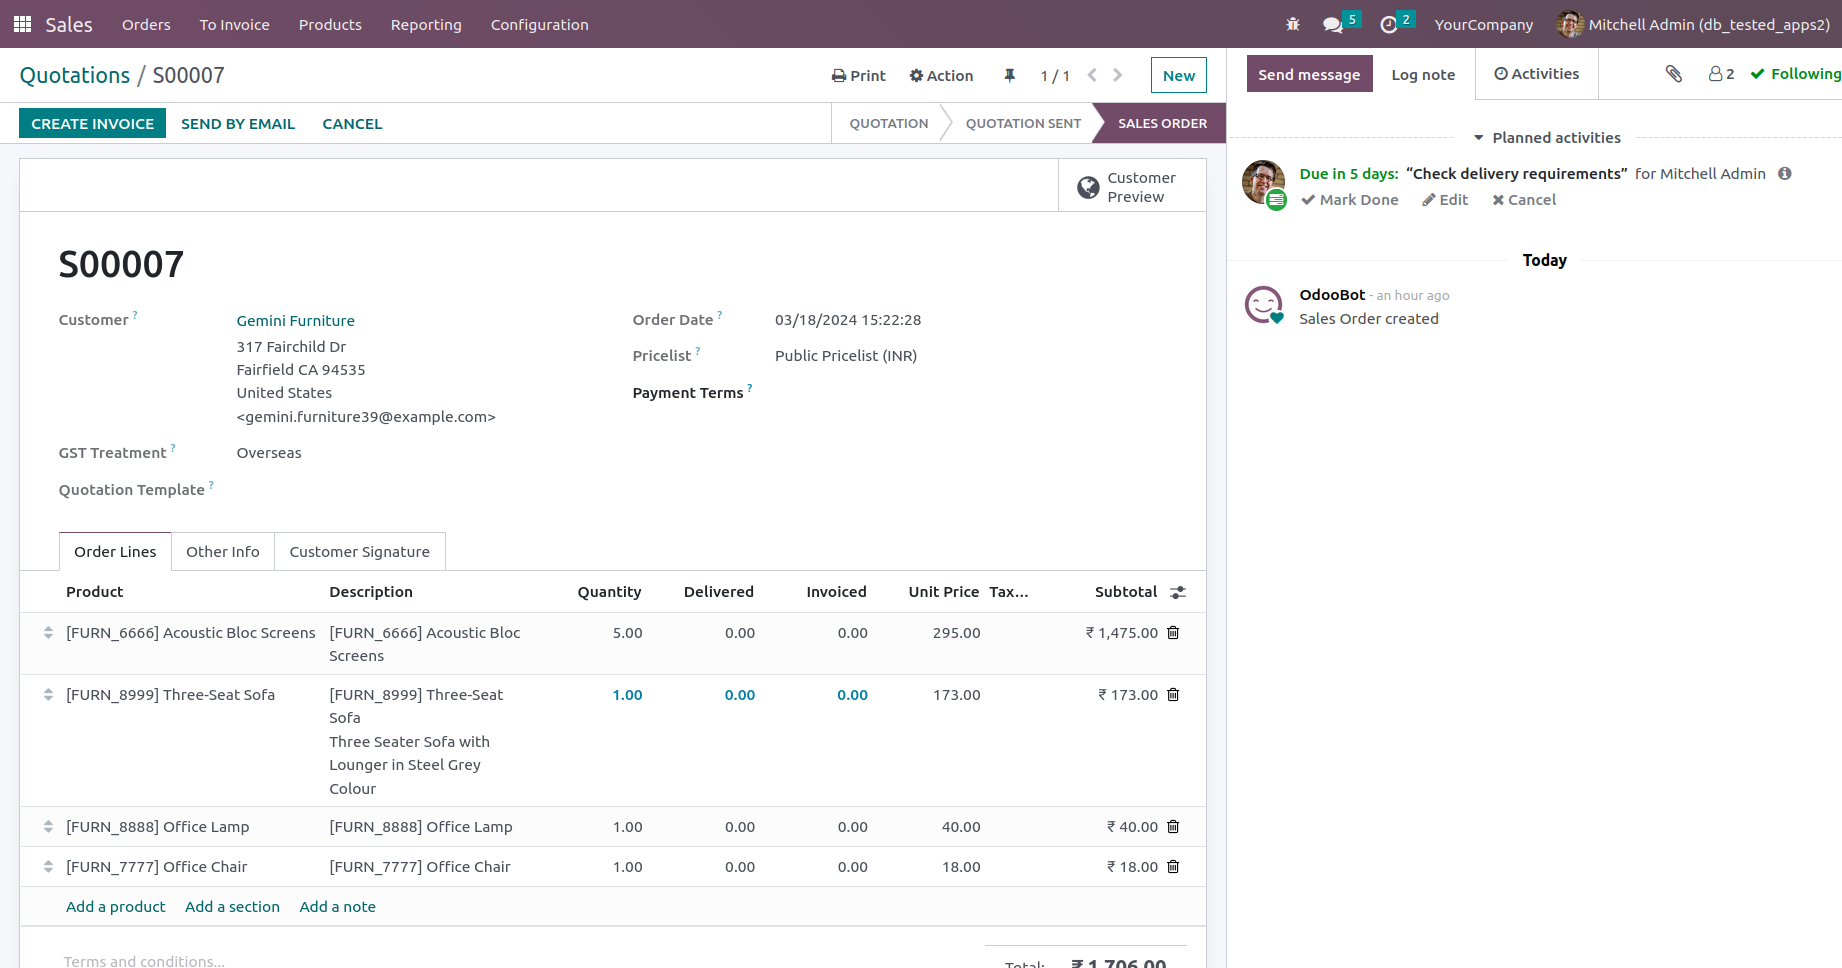Collapse the Planned activities section
Image resolution: width=1842 pixels, height=968 pixels.
[x=1546, y=138]
